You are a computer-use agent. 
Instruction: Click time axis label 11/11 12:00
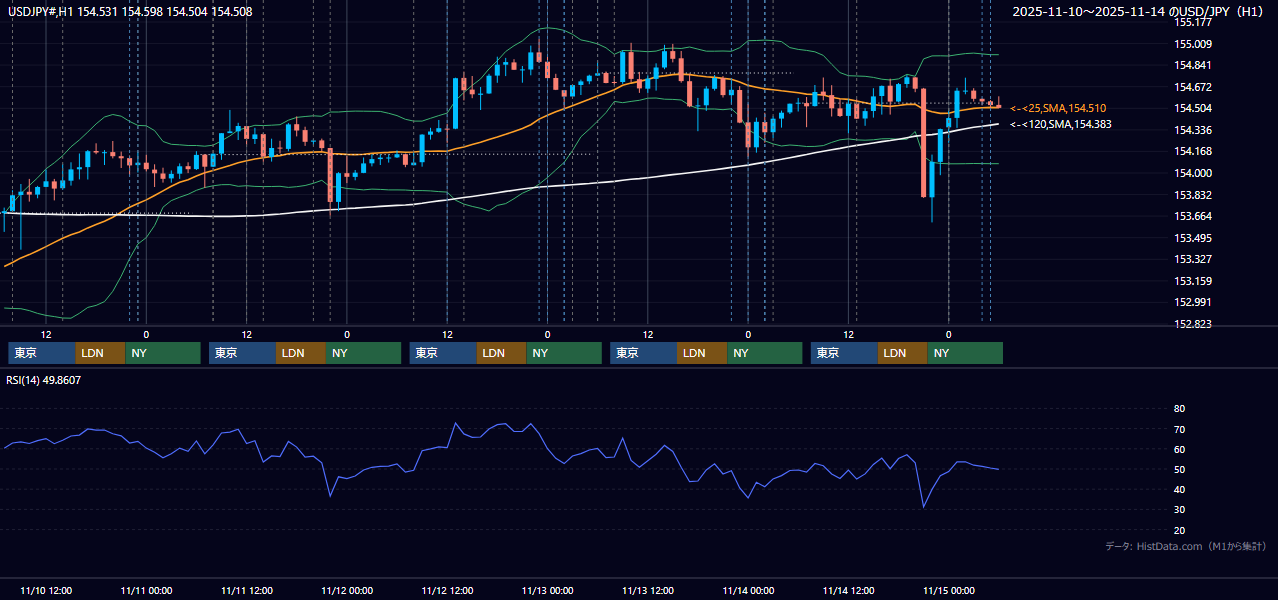click(x=246, y=590)
